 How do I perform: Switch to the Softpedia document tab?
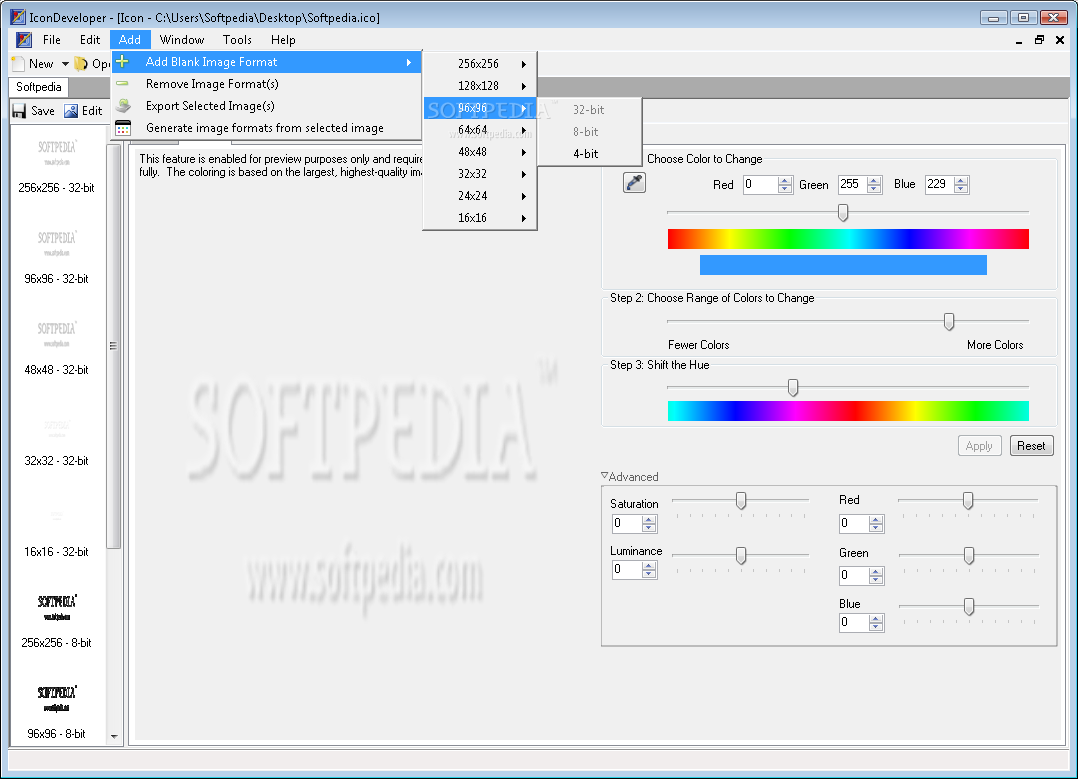pos(38,87)
